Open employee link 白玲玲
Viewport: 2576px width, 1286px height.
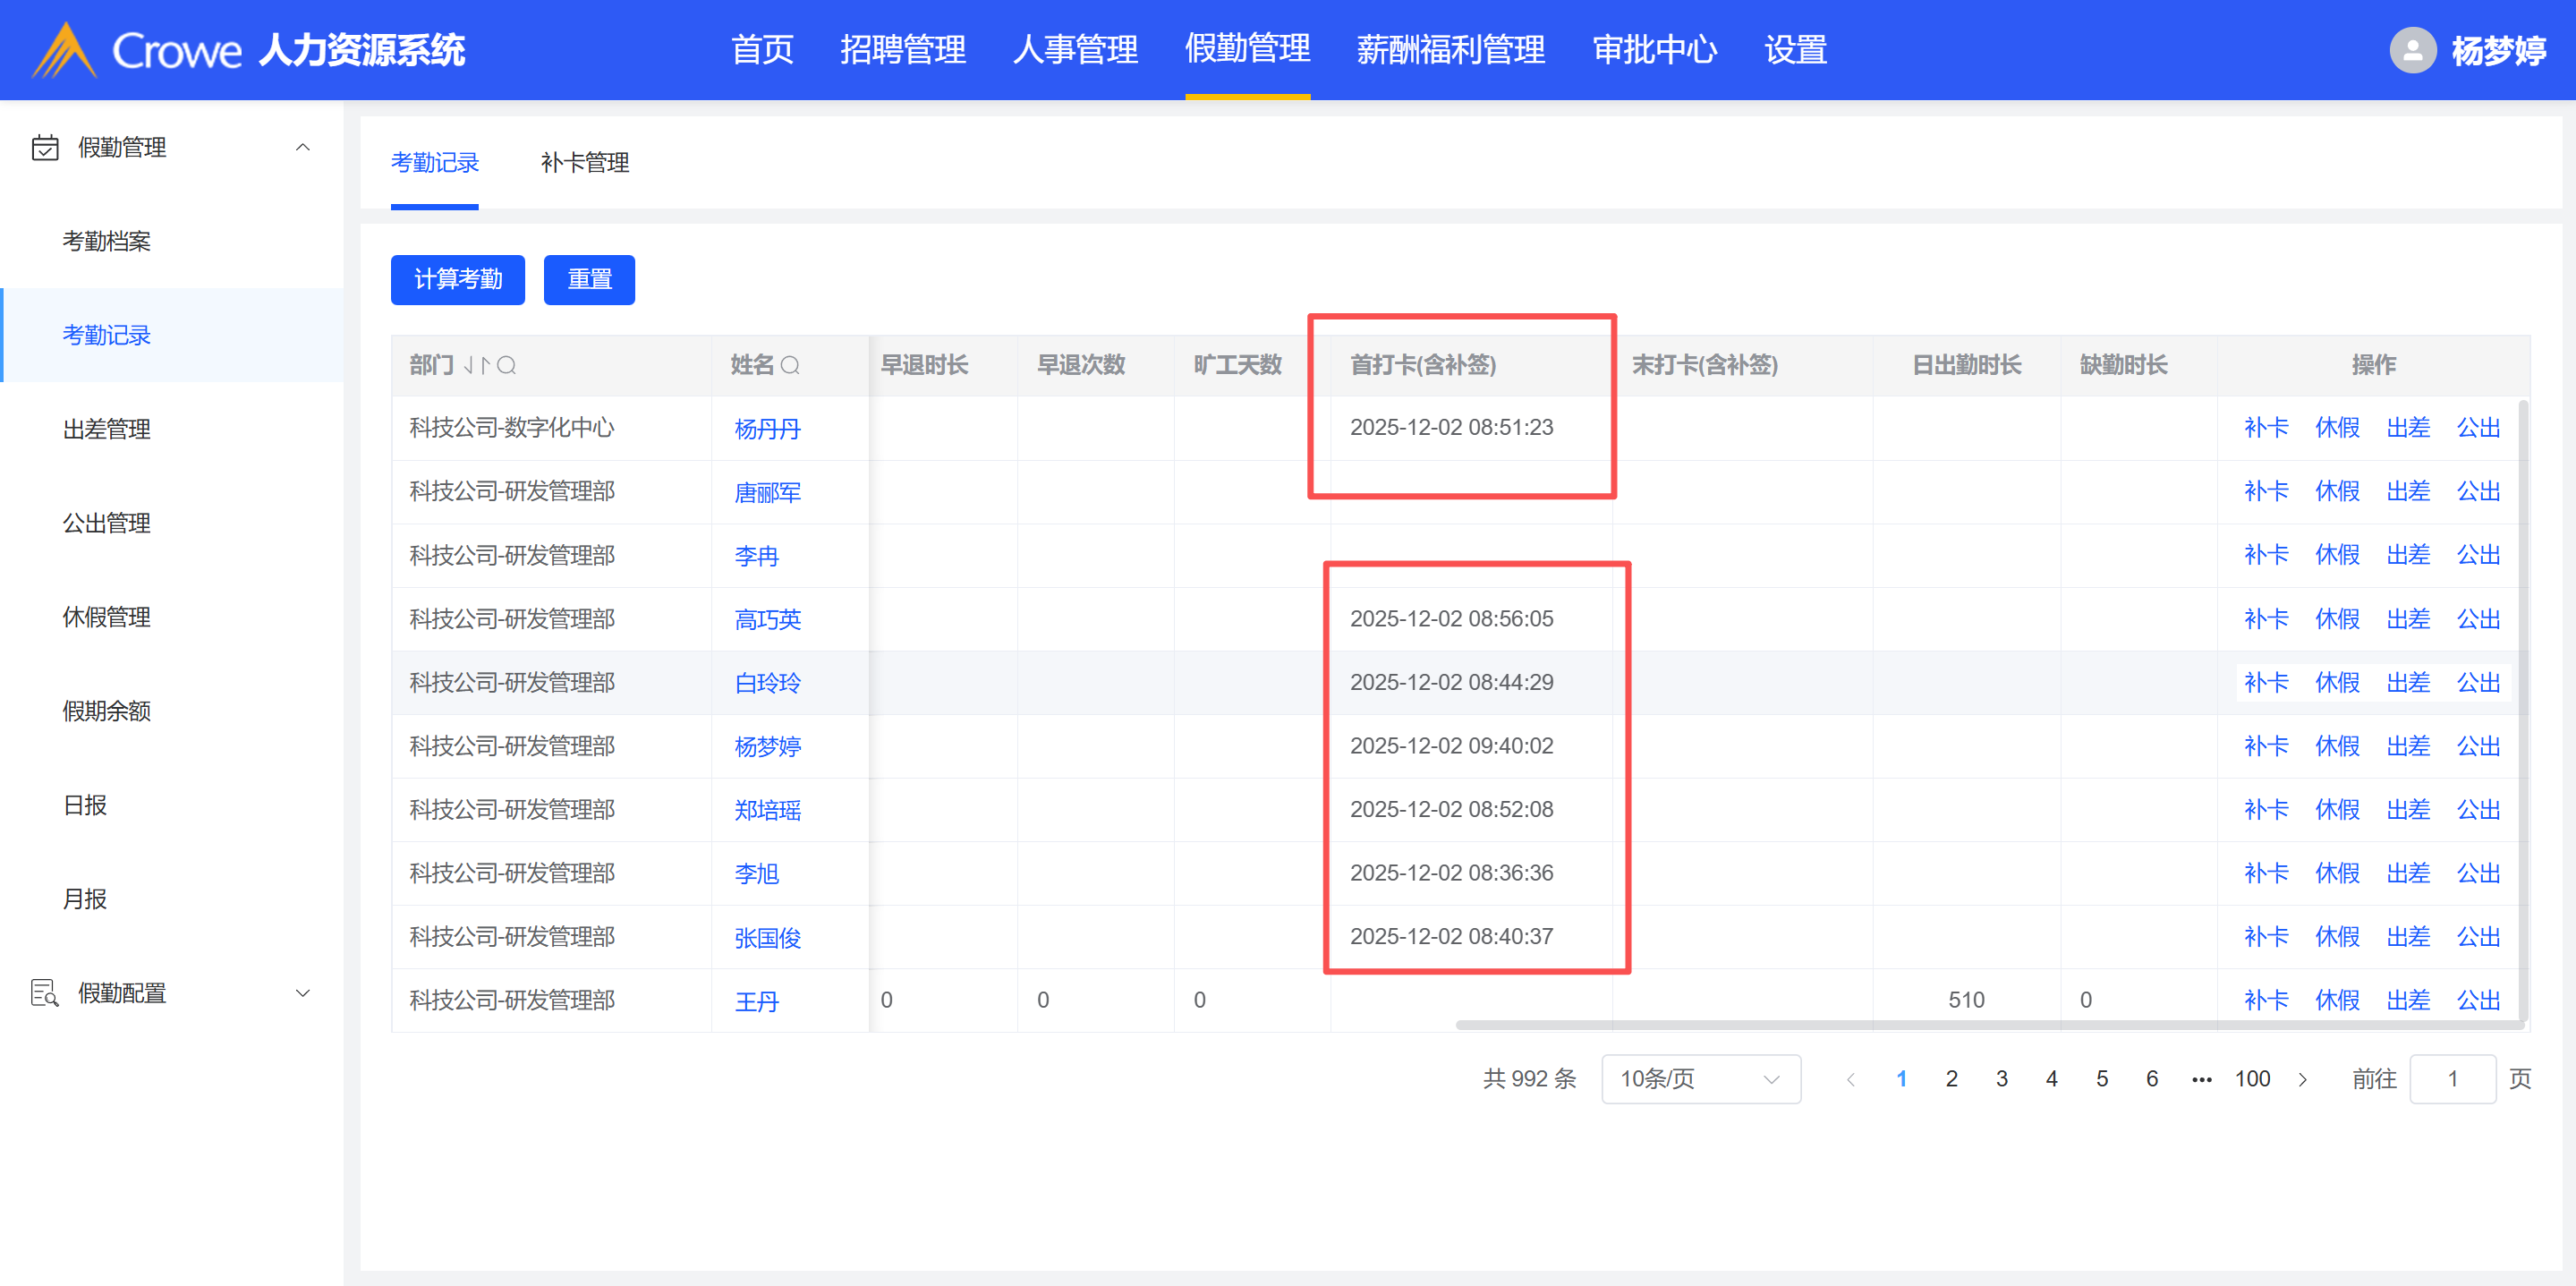tap(767, 683)
